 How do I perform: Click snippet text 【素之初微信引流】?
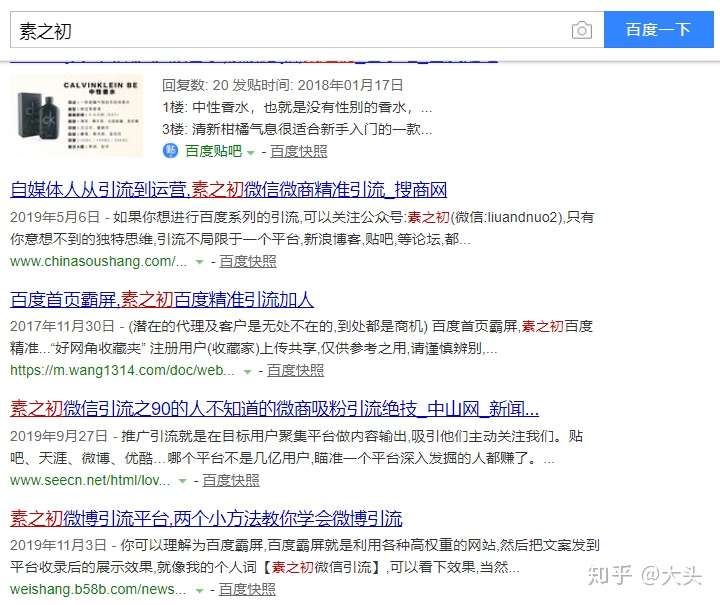click(x=323, y=567)
